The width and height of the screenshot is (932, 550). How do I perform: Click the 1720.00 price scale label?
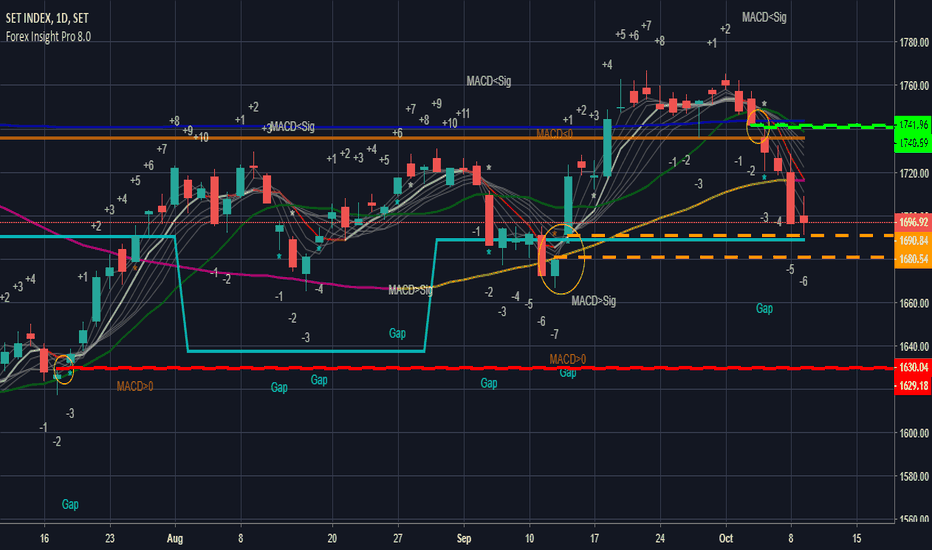point(914,174)
